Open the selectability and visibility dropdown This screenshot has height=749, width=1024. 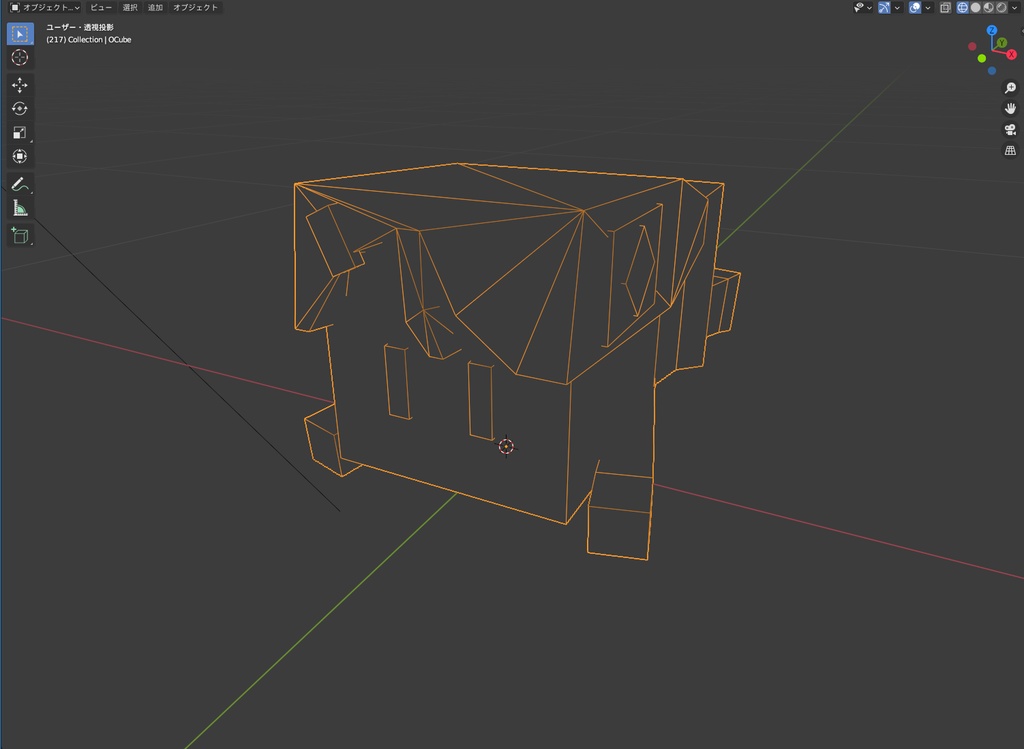[863, 8]
